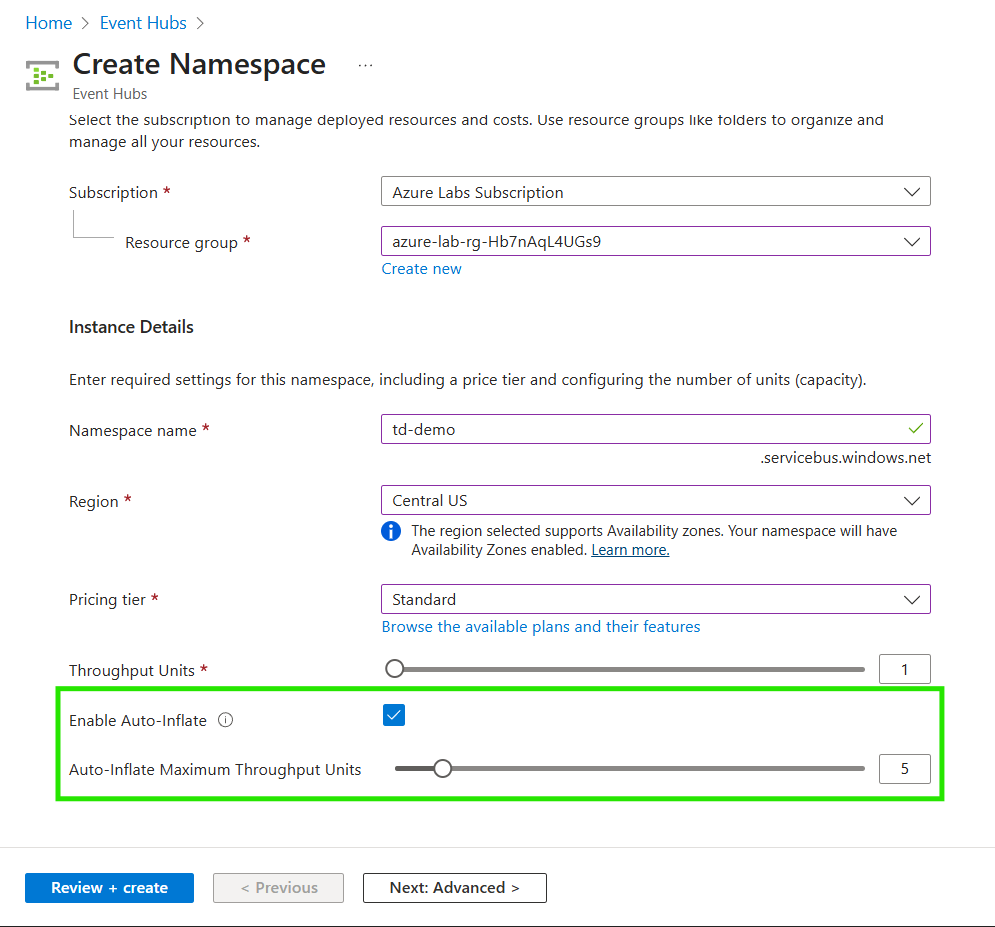Expand the Subscription dropdown

coord(655,192)
